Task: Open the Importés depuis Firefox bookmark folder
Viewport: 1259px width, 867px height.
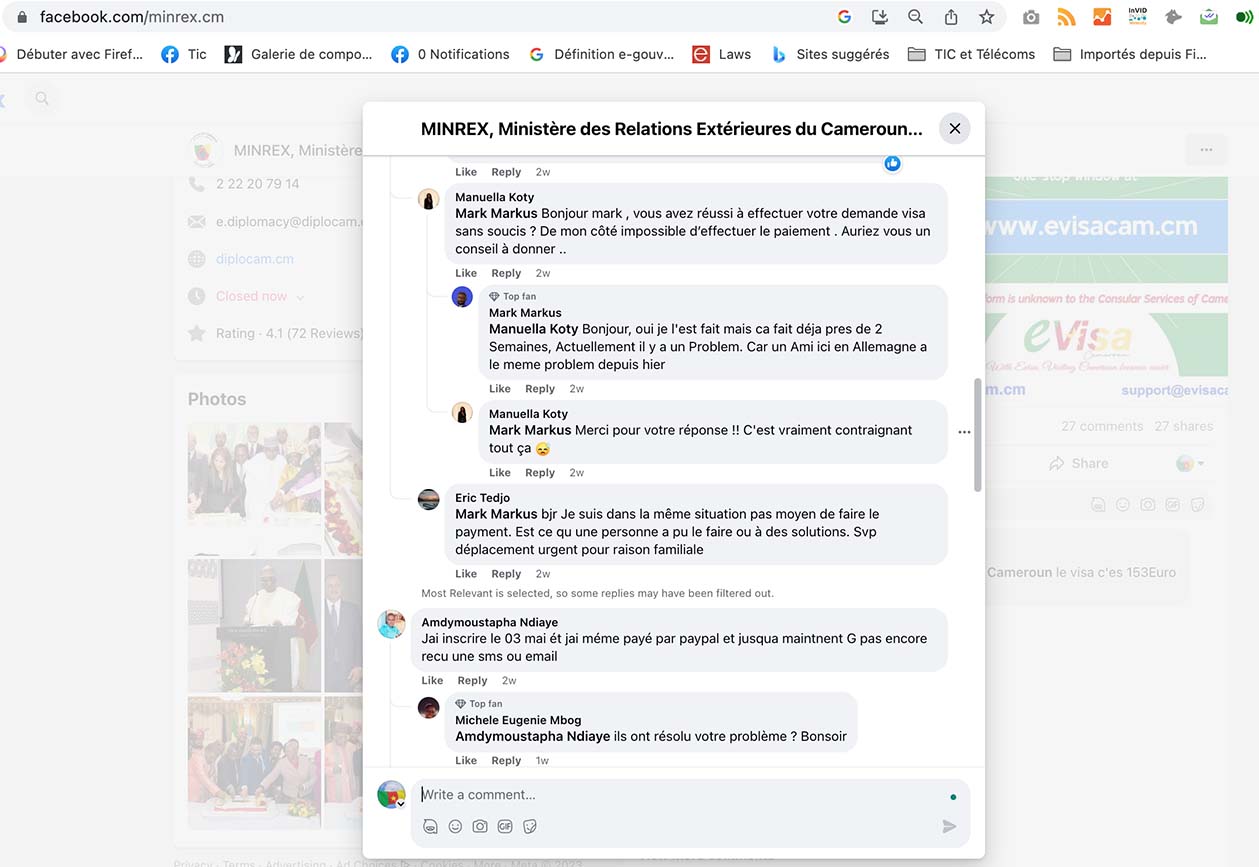Action: point(1130,54)
